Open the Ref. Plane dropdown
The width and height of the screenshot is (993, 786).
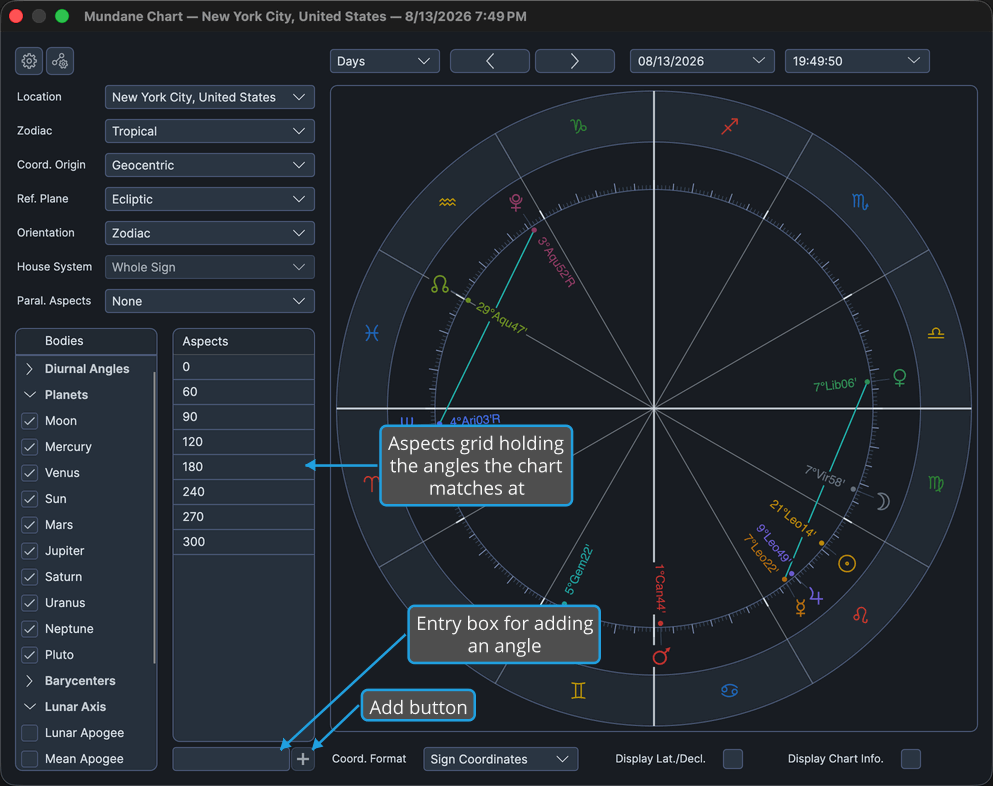point(210,199)
